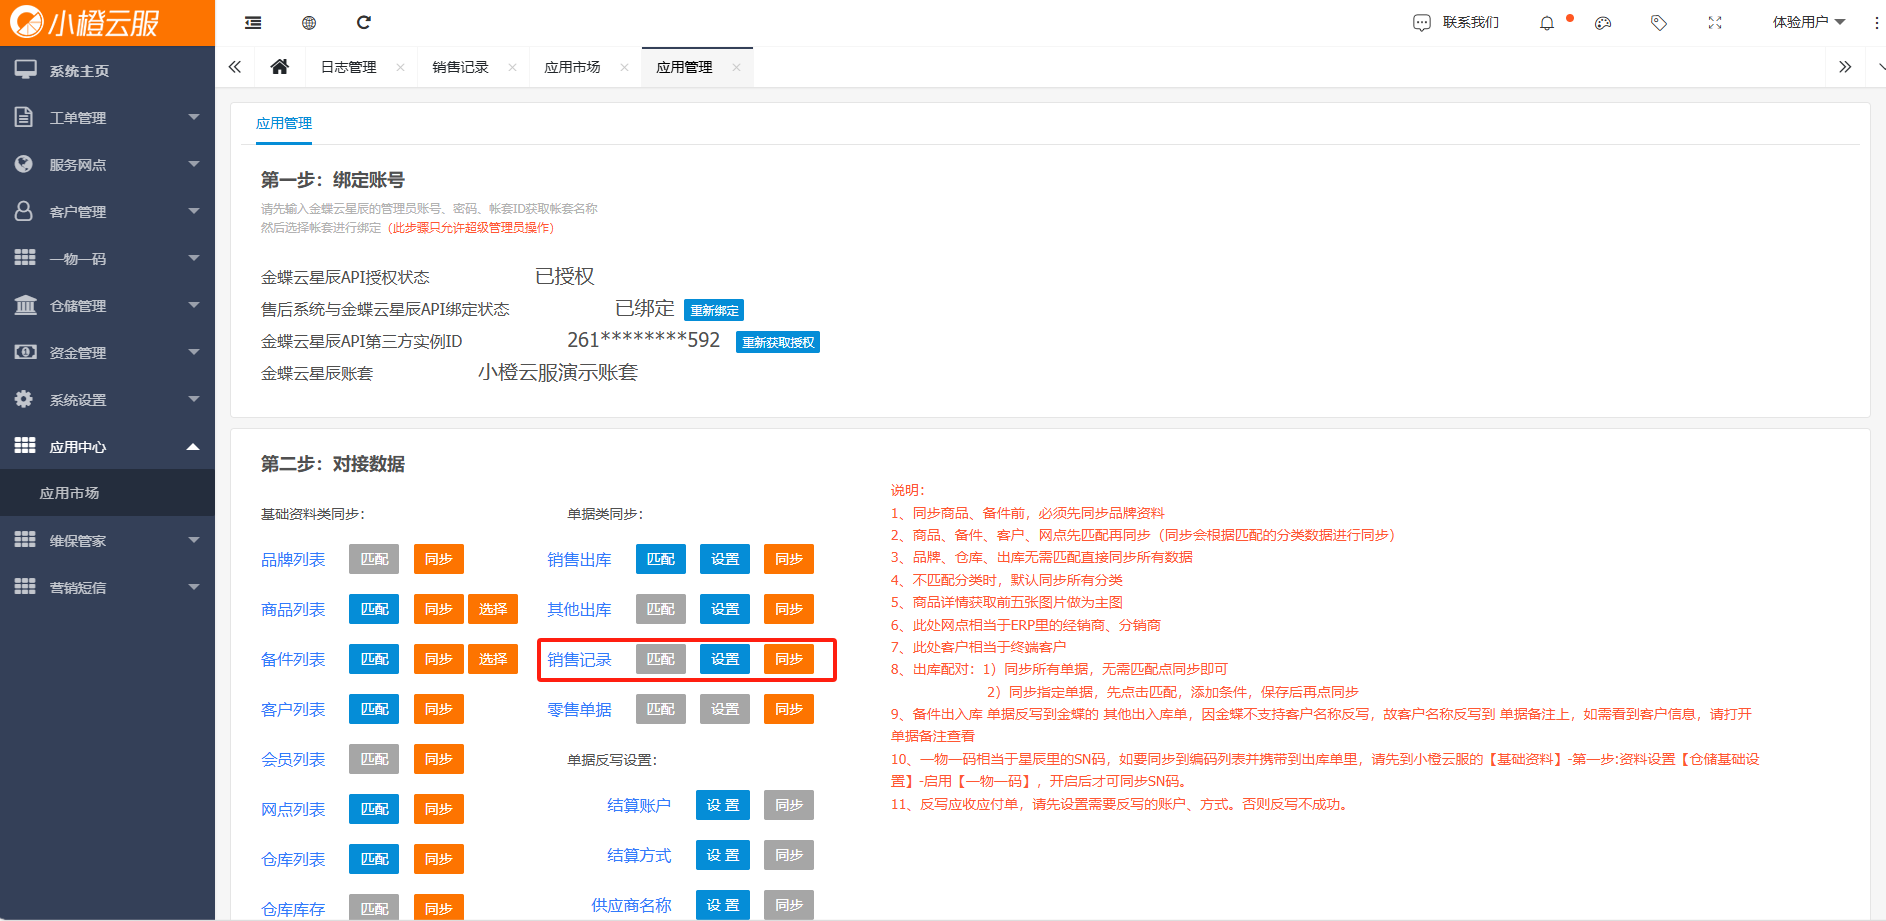
Task: Close the 日志管理 tab
Action: click(400, 67)
